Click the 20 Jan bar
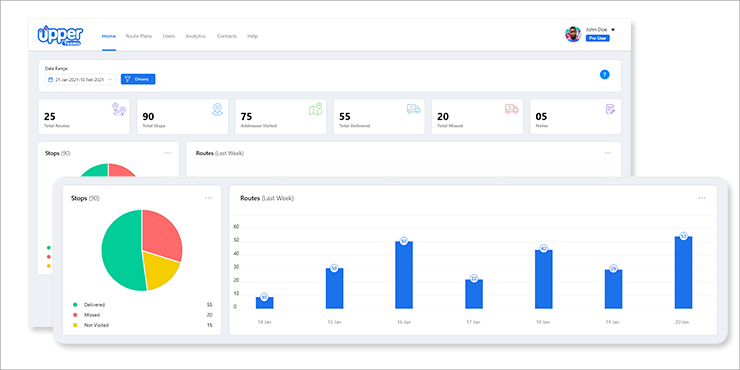The height and width of the screenshot is (370, 740). (x=683, y=272)
